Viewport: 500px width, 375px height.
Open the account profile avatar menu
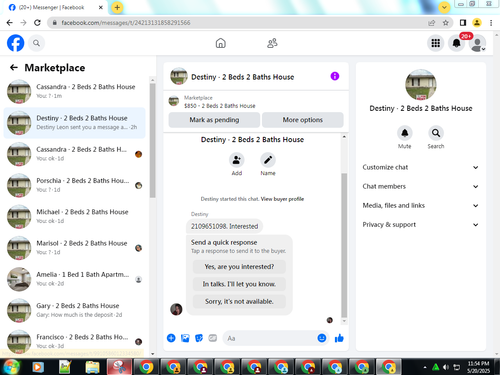(477, 44)
